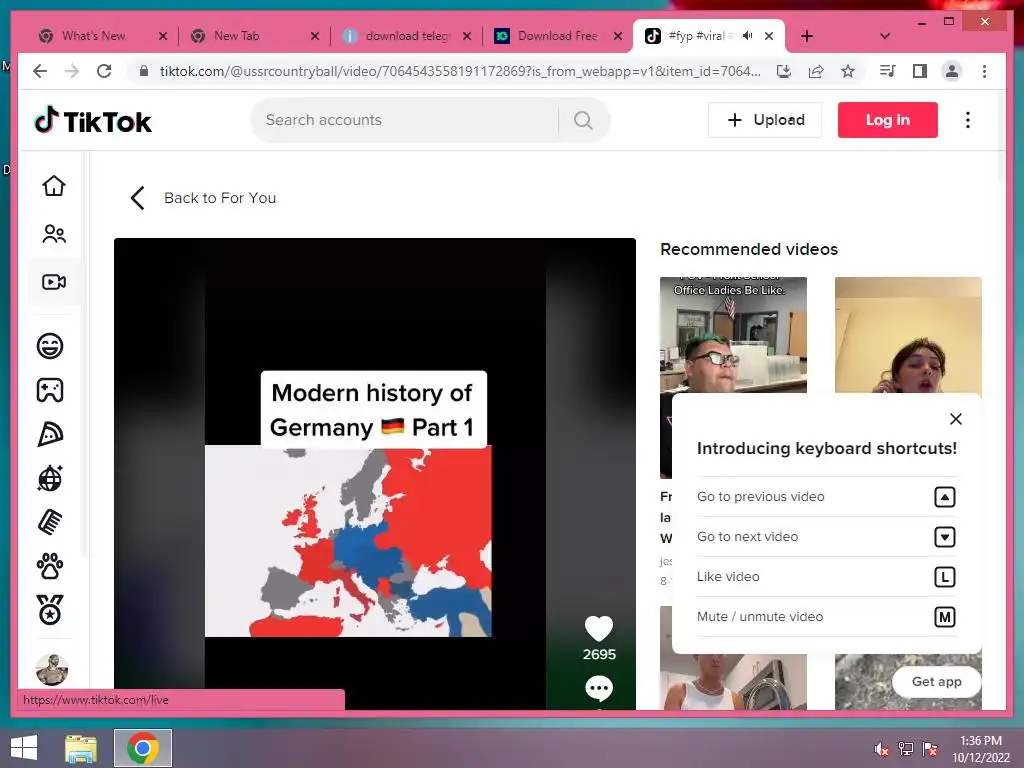Screen dimensions: 1024x768
Task: Select the Dance disco ball category icon
Action: (x=50, y=479)
